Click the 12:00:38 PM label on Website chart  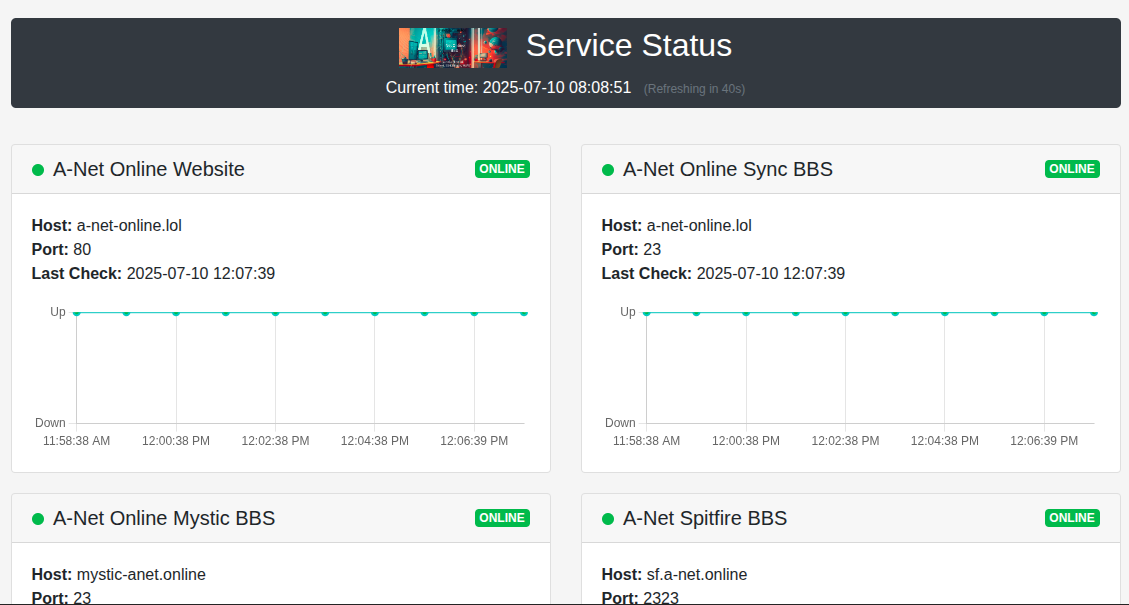point(176,441)
